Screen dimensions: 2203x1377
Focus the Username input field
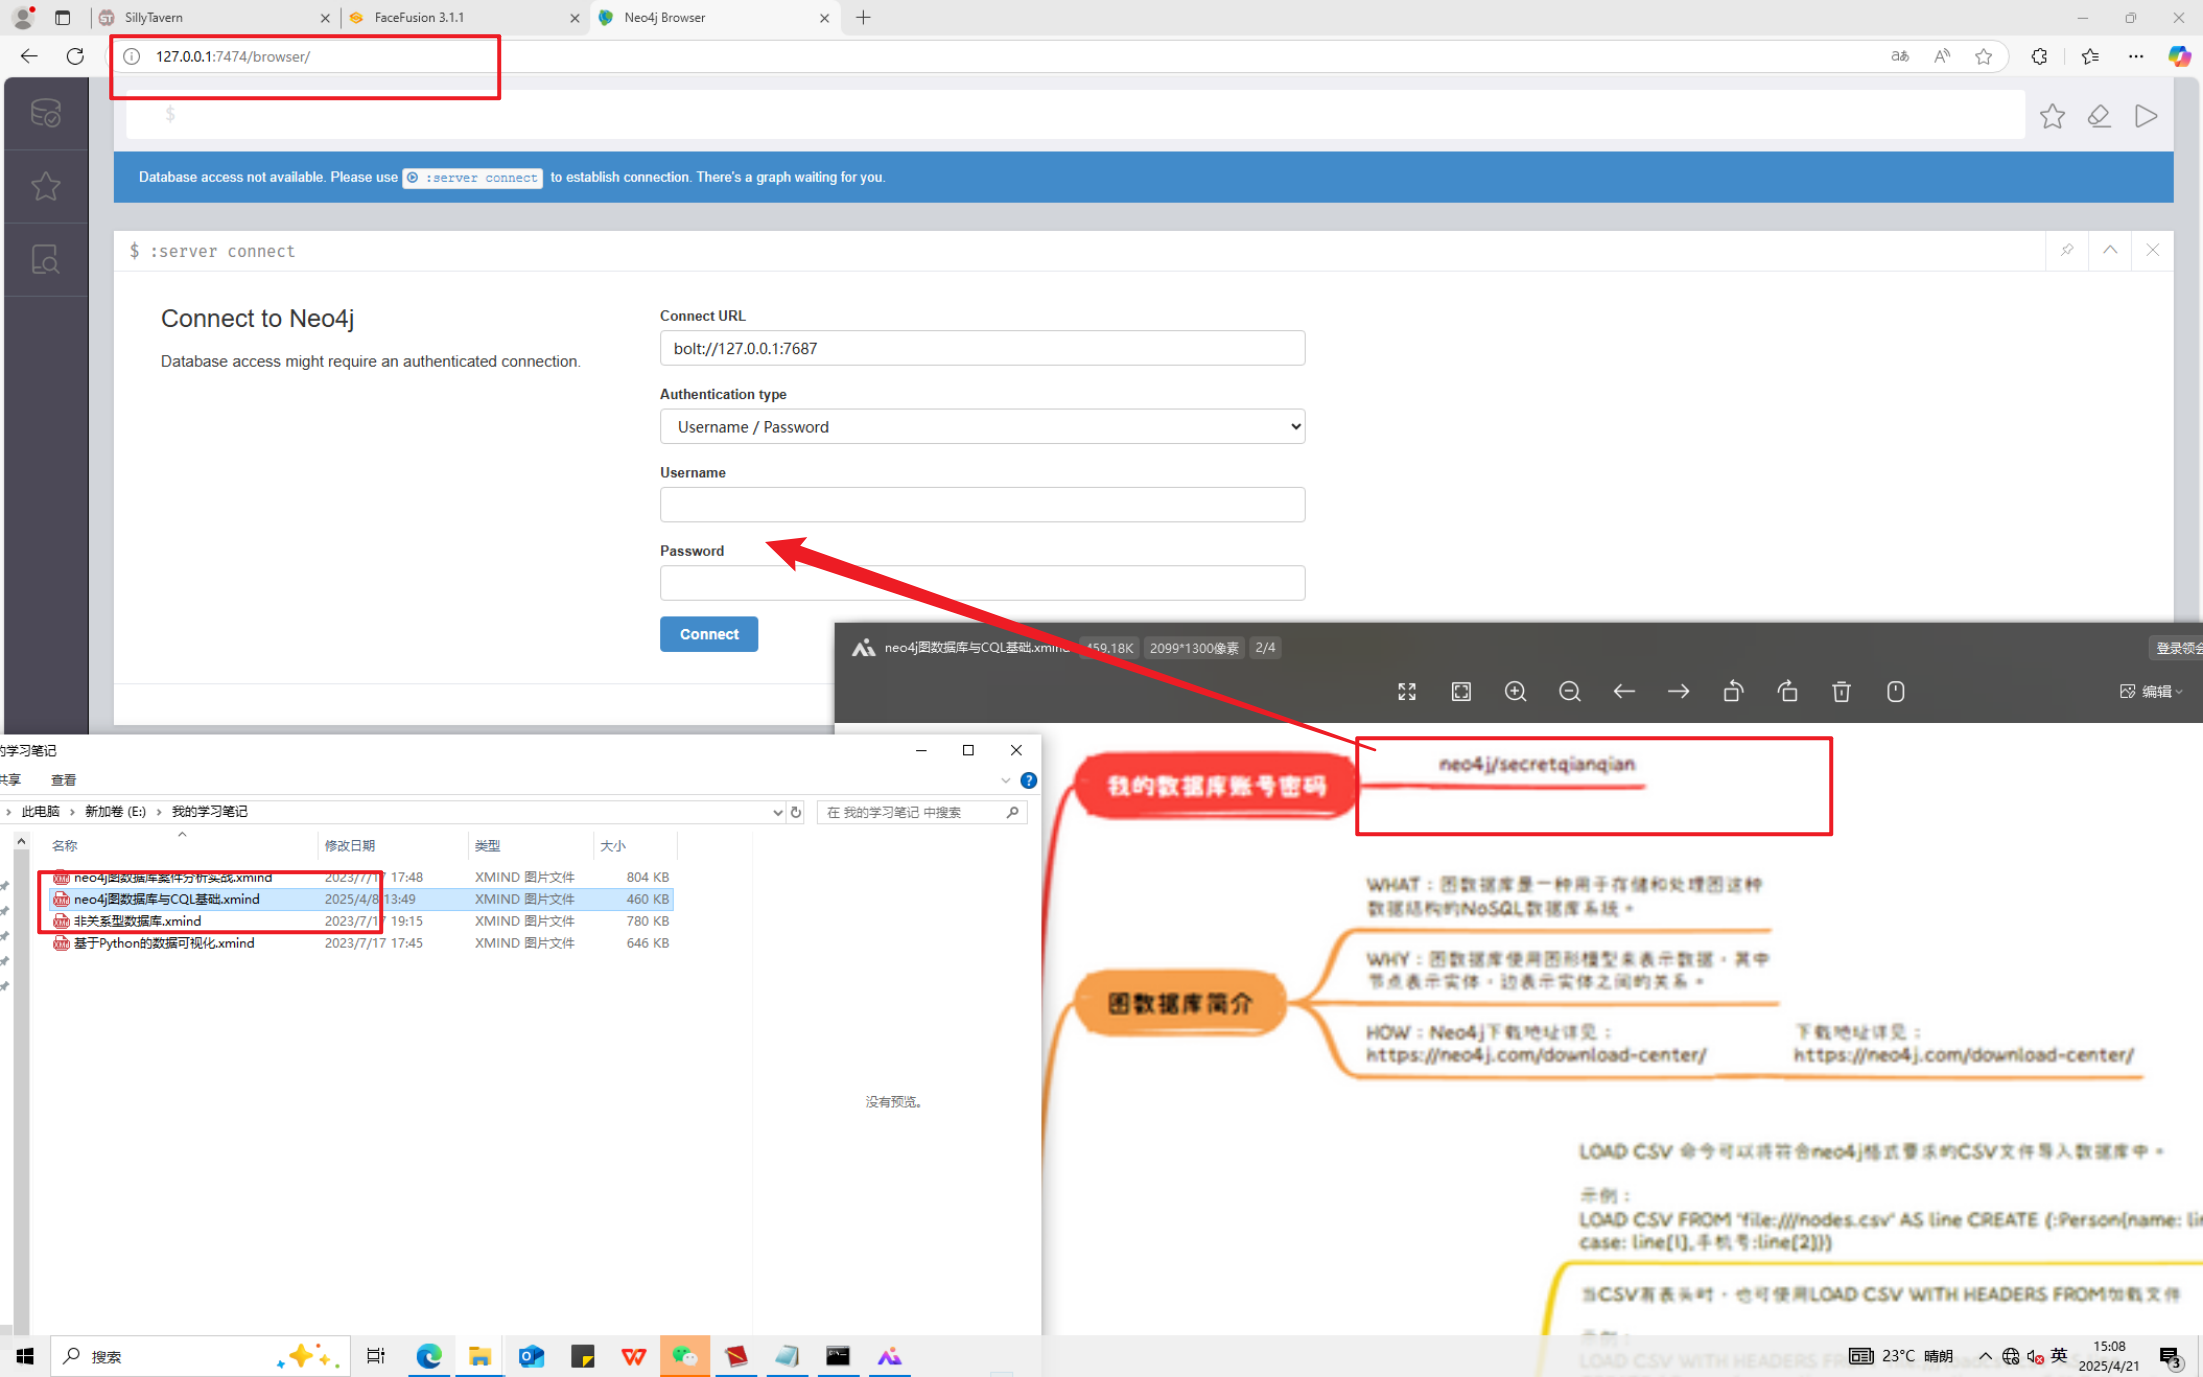pos(982,505)
